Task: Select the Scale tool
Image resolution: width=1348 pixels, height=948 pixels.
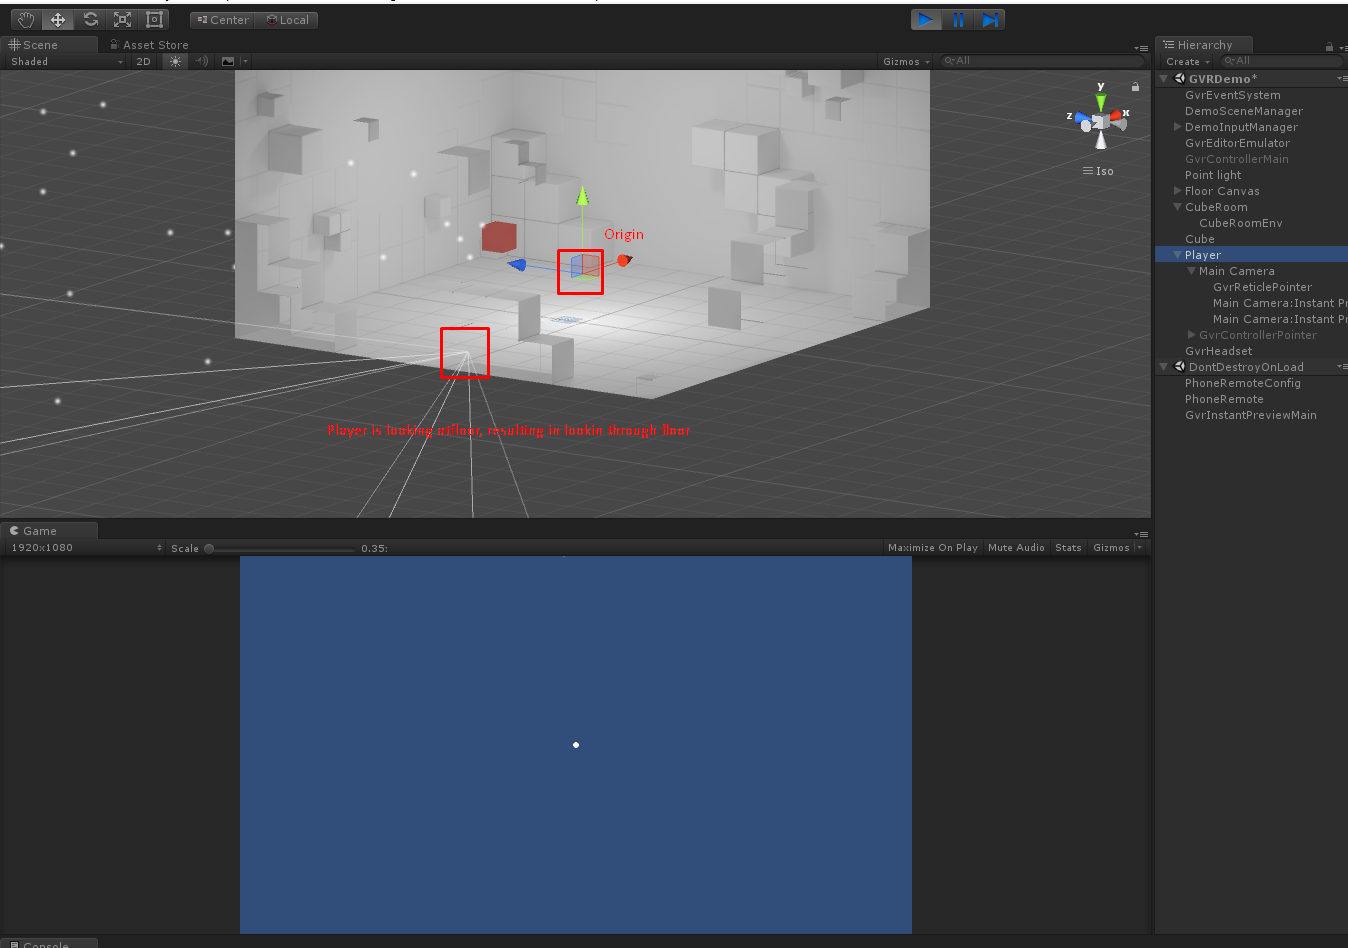Action: (x=121, y=19)
